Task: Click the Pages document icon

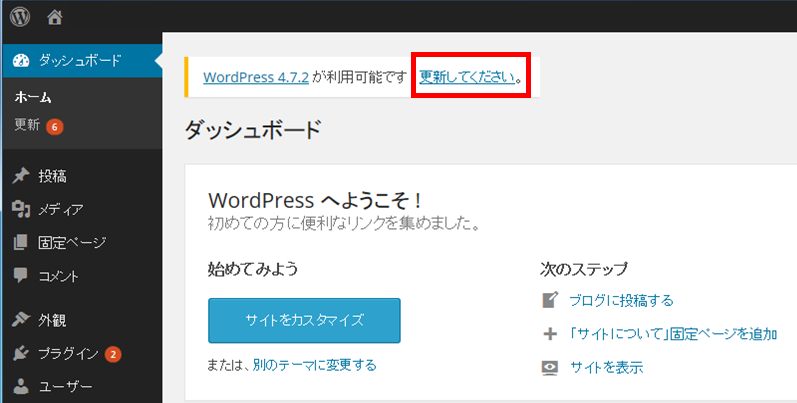Action: click(20, 242)
